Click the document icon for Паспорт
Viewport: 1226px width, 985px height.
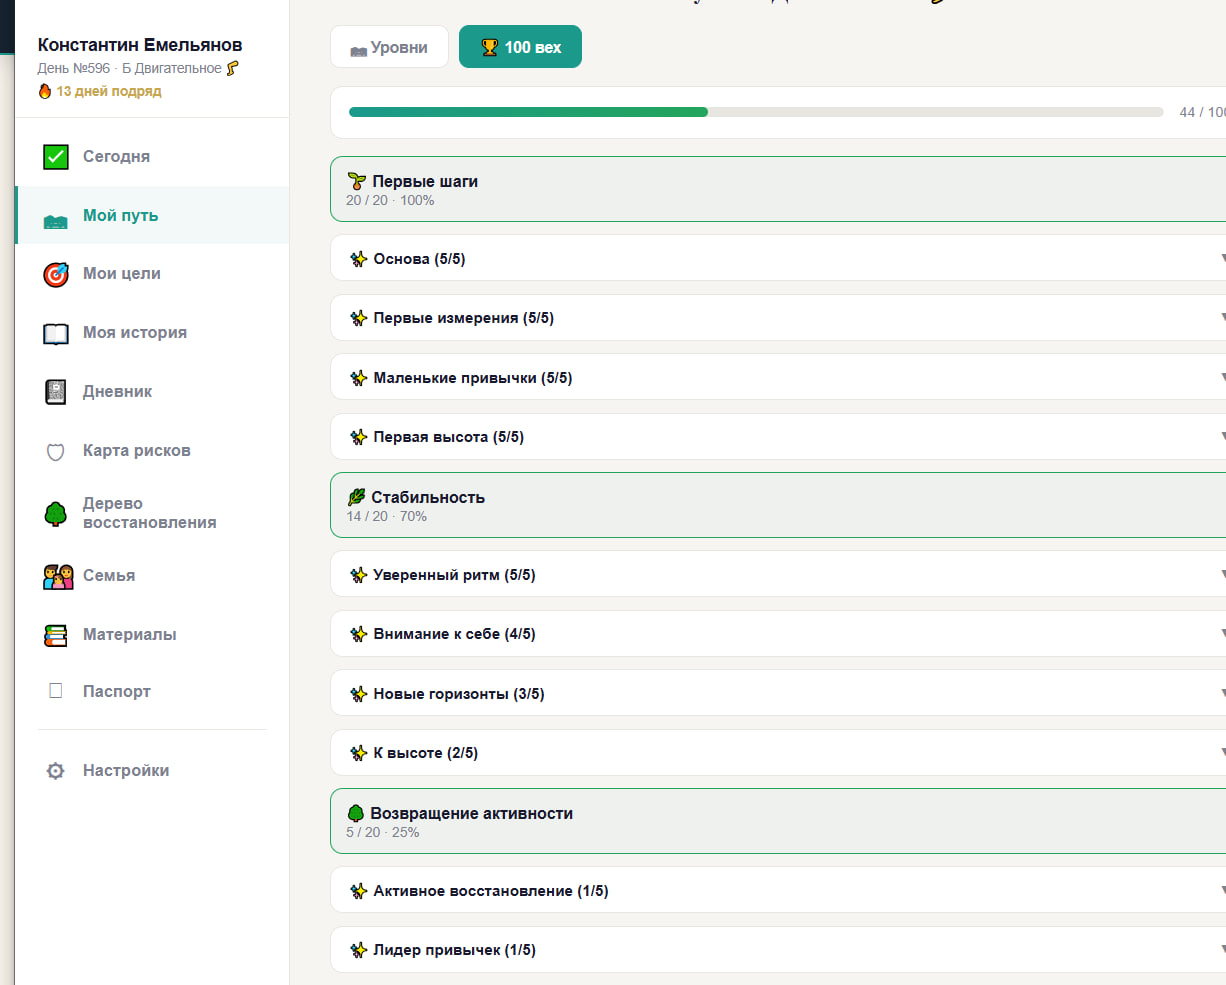56,691
